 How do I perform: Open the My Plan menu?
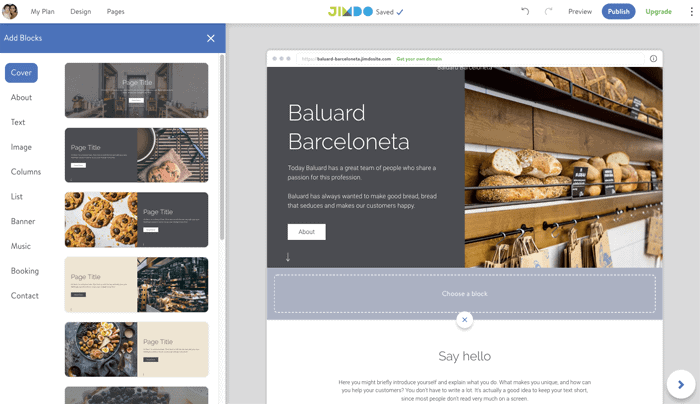click(x=42, y=12)
